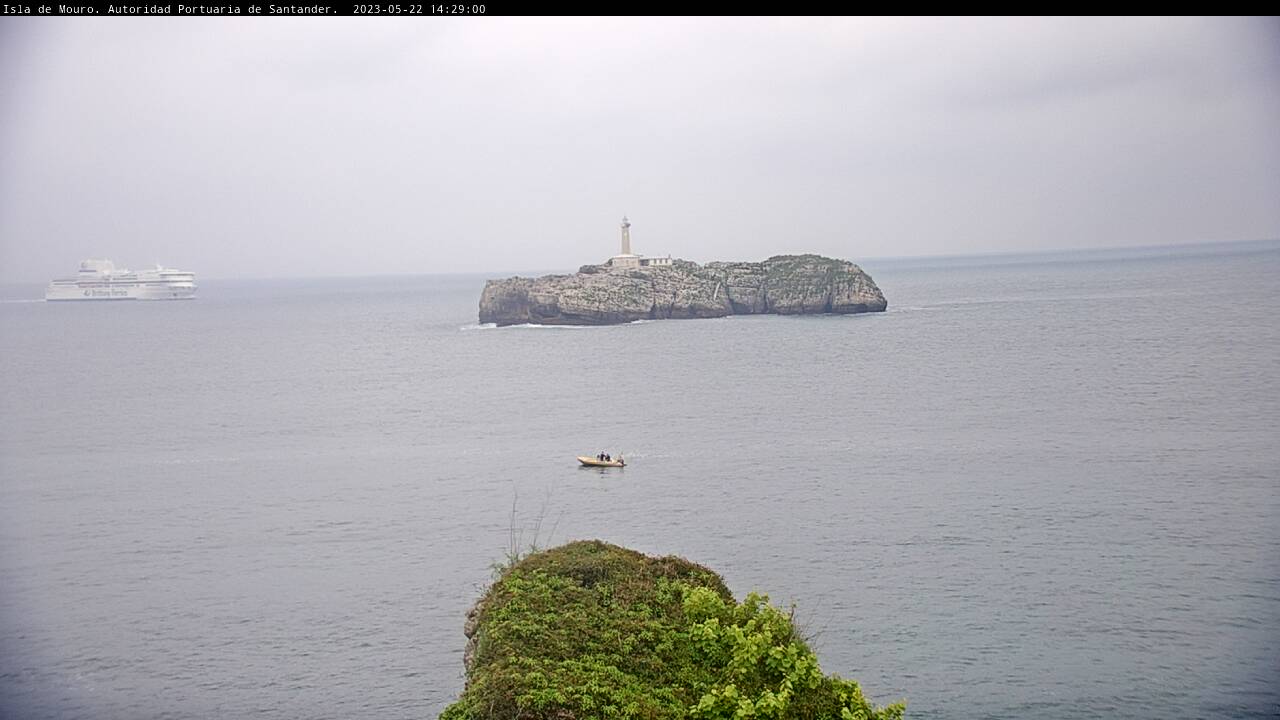The height and width of the screenshot is (720, 1280).
Task: Click the low building beside the lighthouse
Action: tap(655, 261)
